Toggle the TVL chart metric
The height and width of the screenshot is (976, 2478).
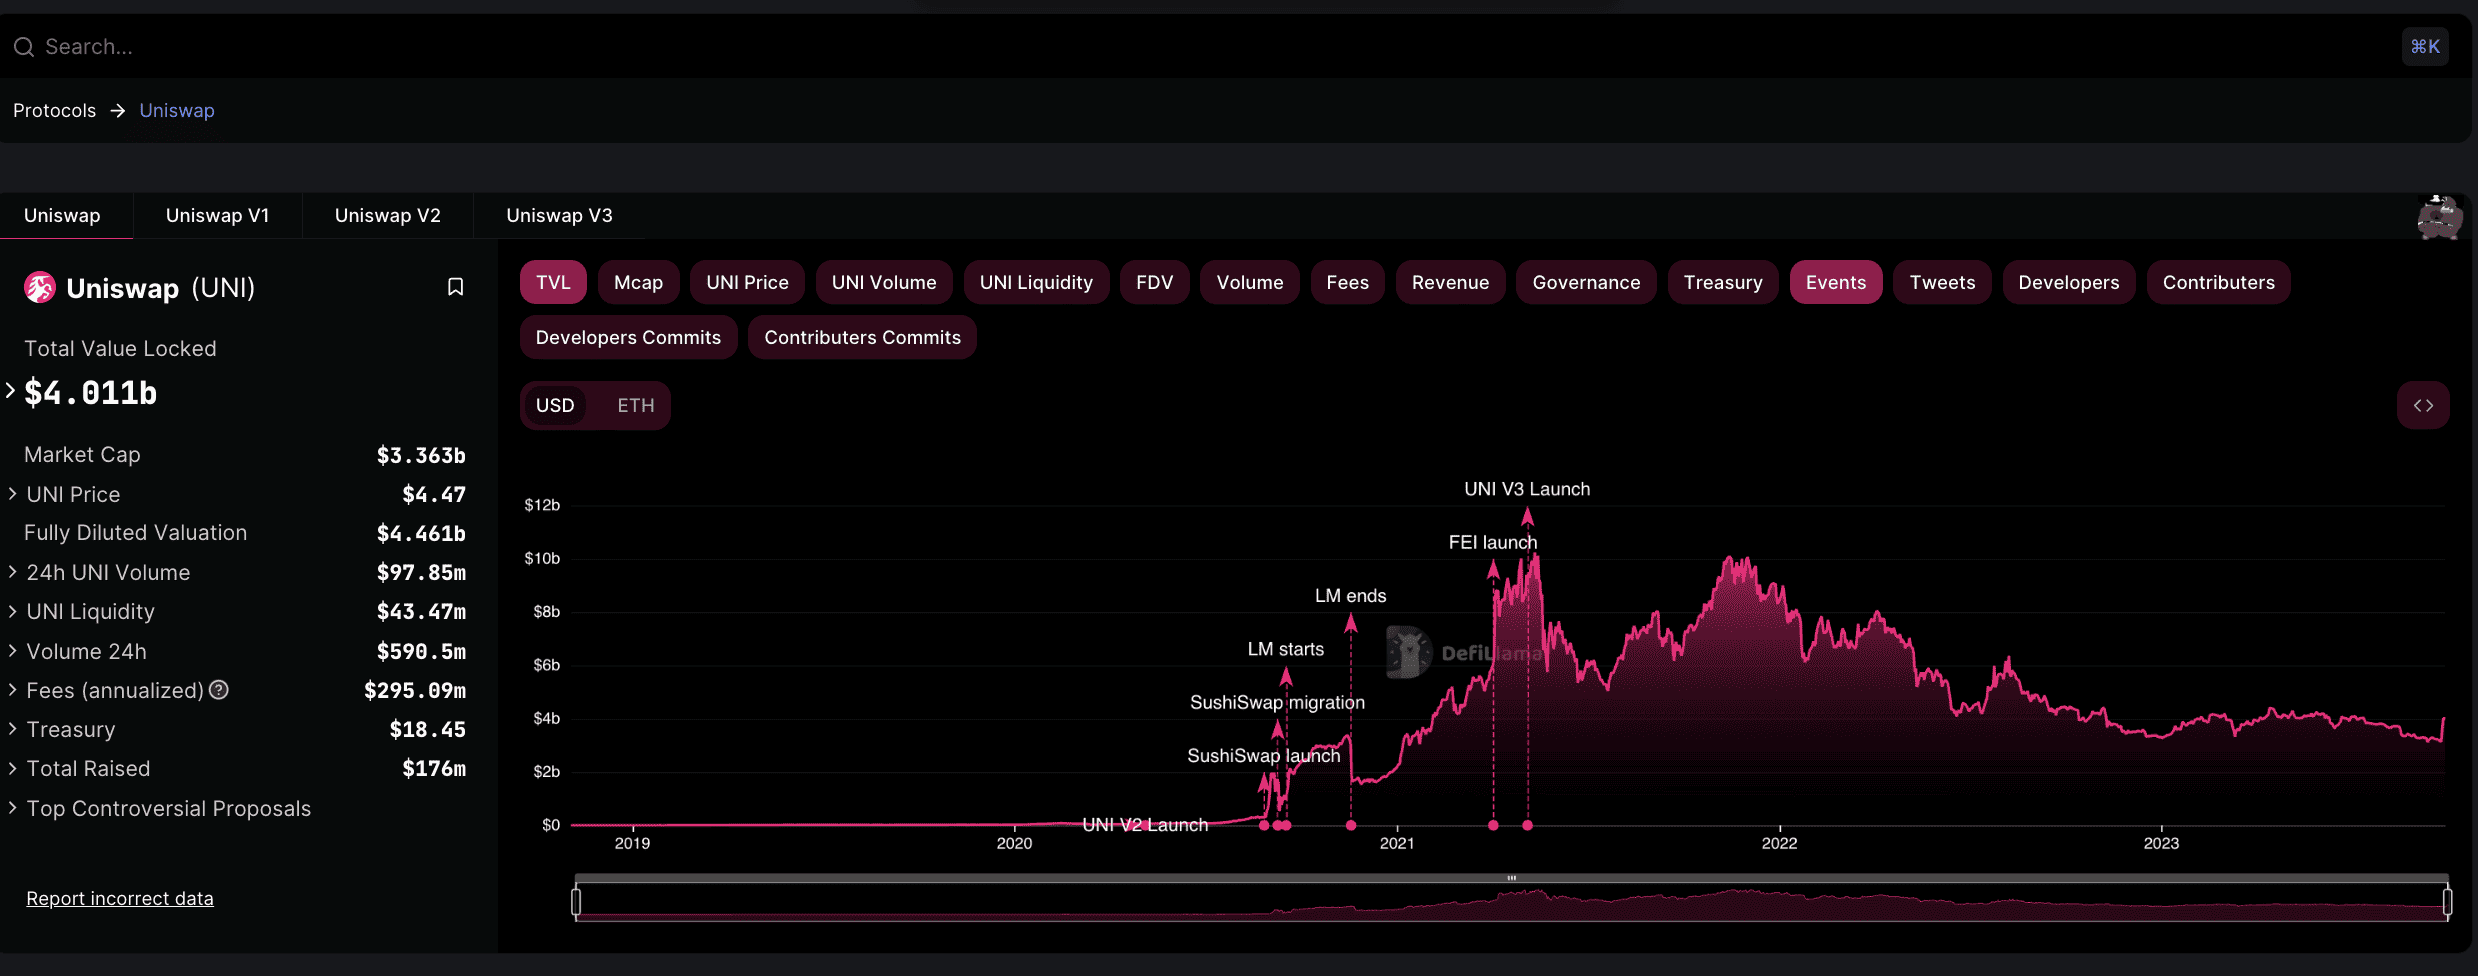(x=553, y=283)
